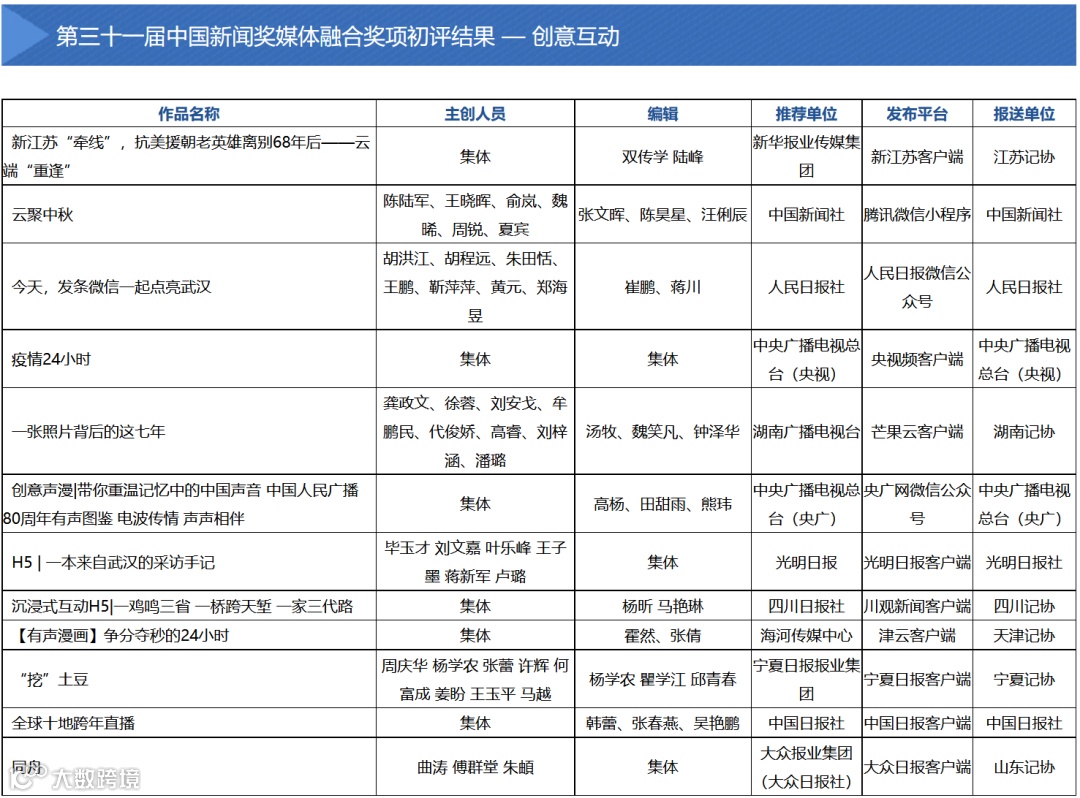
Task: Click 光明日报客户端 platform cell
Action: (x=917, y=562)
